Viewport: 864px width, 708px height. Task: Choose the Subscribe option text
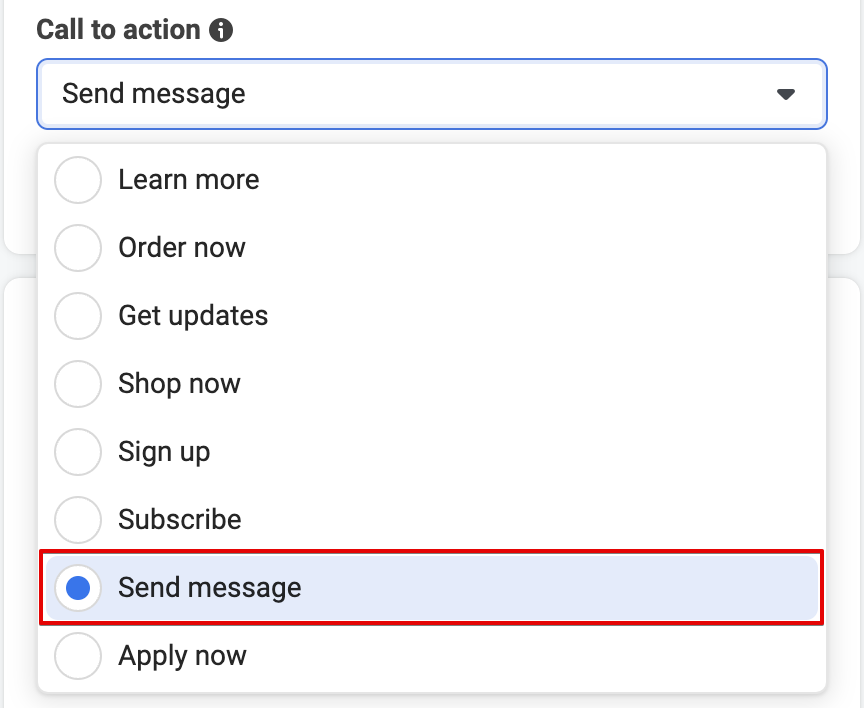[180, 520]
